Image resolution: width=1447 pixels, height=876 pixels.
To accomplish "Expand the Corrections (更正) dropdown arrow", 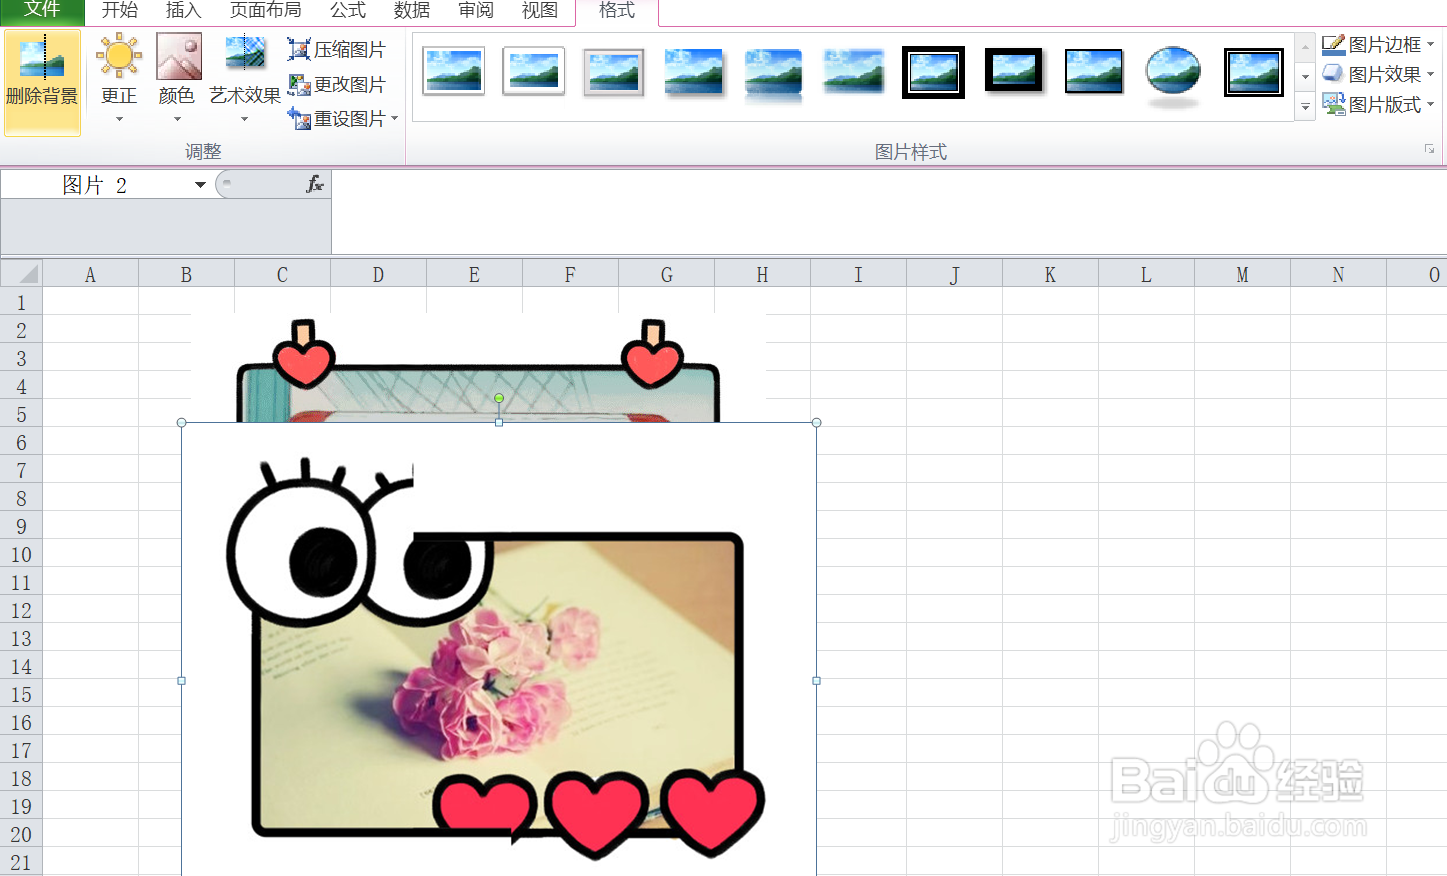I will 119,119.
